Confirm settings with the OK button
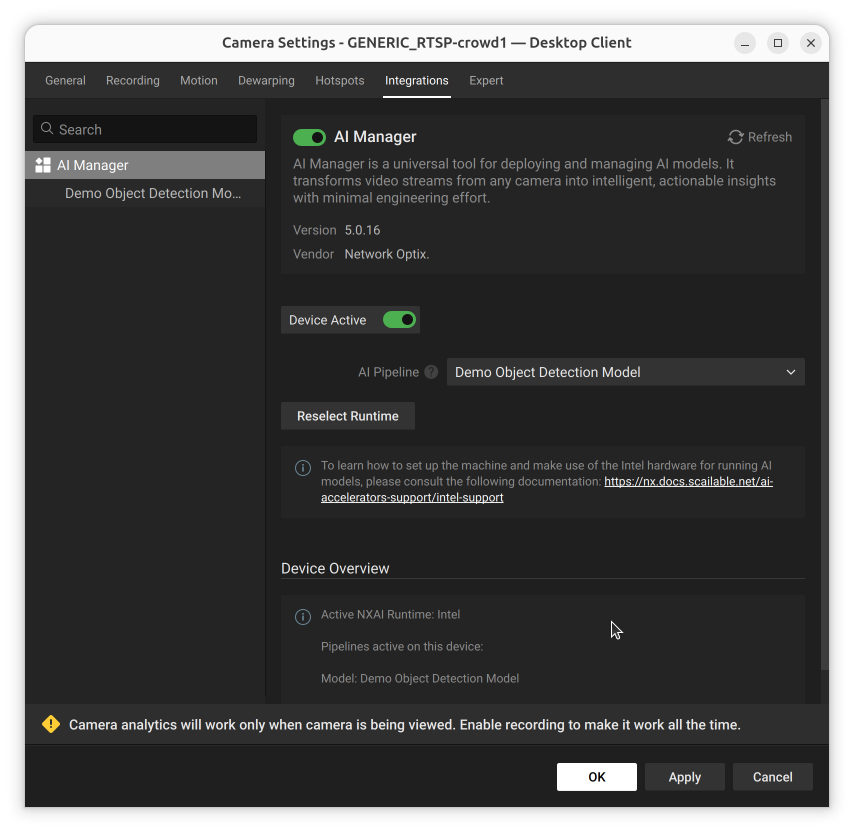Image resolution: width=854 pixels, height=832 pixels. 596,776
